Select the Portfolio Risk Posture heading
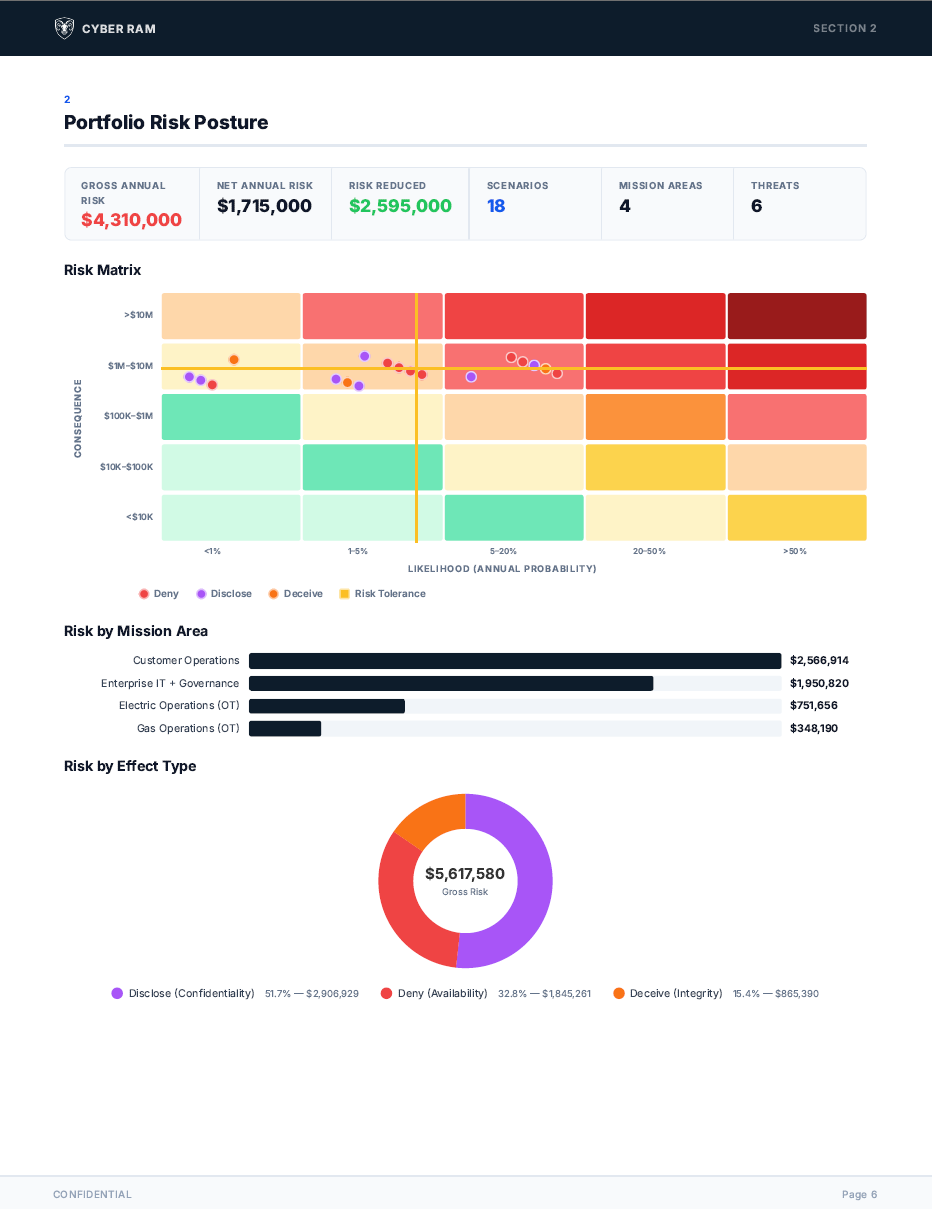 click(x=166, y=122)
